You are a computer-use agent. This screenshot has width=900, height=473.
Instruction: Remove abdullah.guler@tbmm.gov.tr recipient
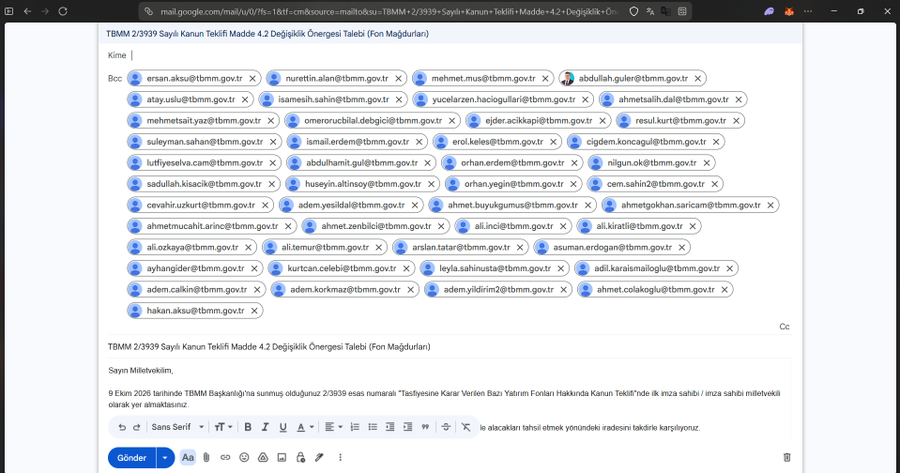(698, 79)
